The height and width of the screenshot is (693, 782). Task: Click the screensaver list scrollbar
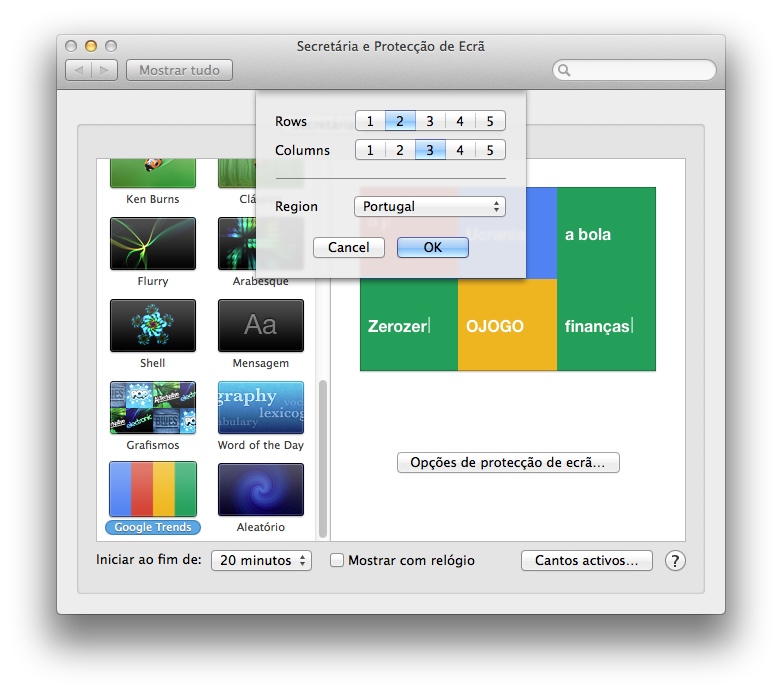coord(323,459)
